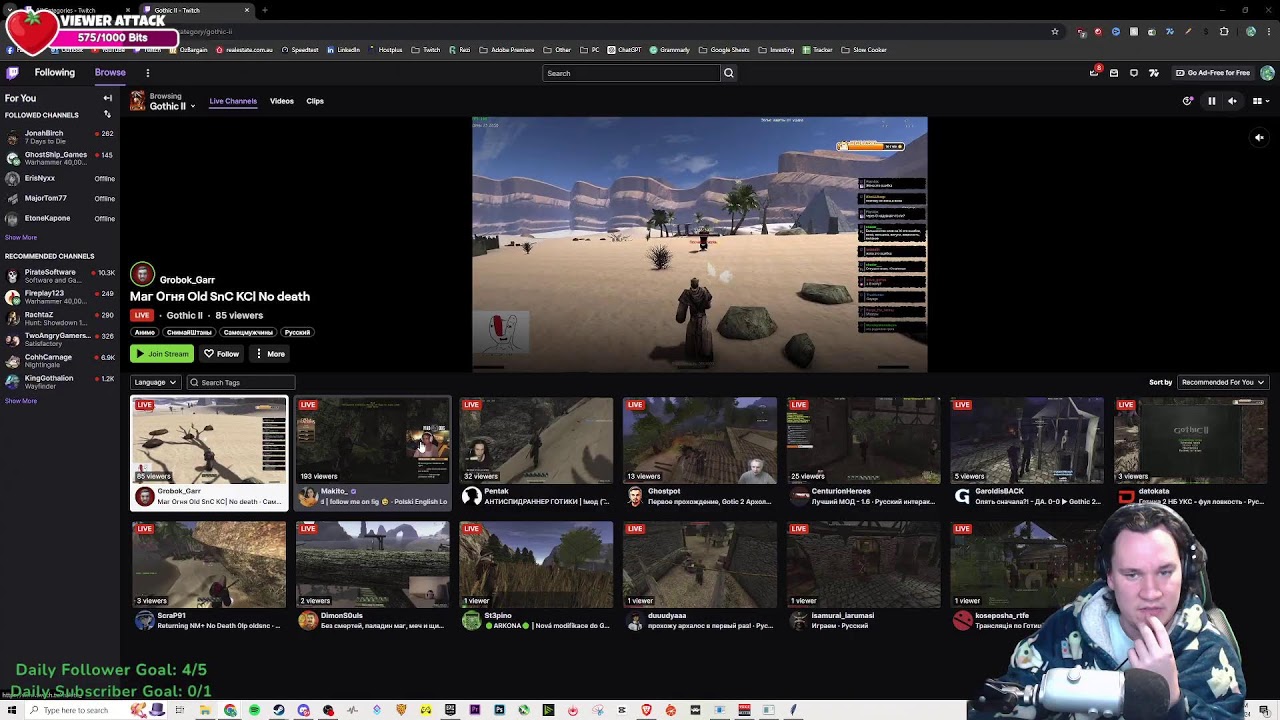
Task: Open the Grammarly bookmark
Action: 670,50
